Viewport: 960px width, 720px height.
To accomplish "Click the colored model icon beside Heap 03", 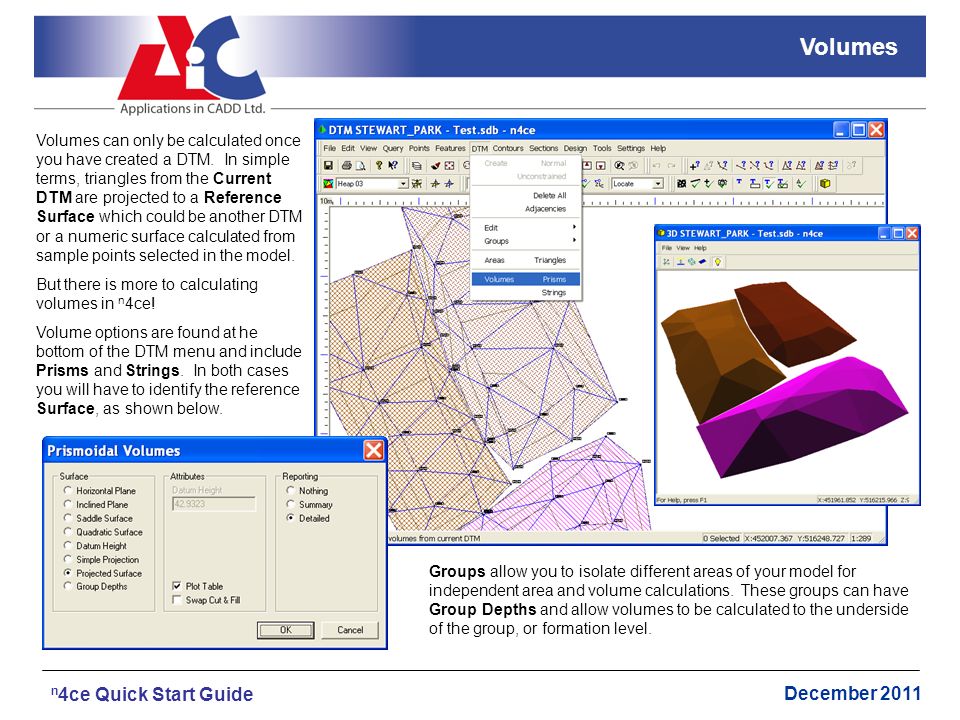I will 328,184.
